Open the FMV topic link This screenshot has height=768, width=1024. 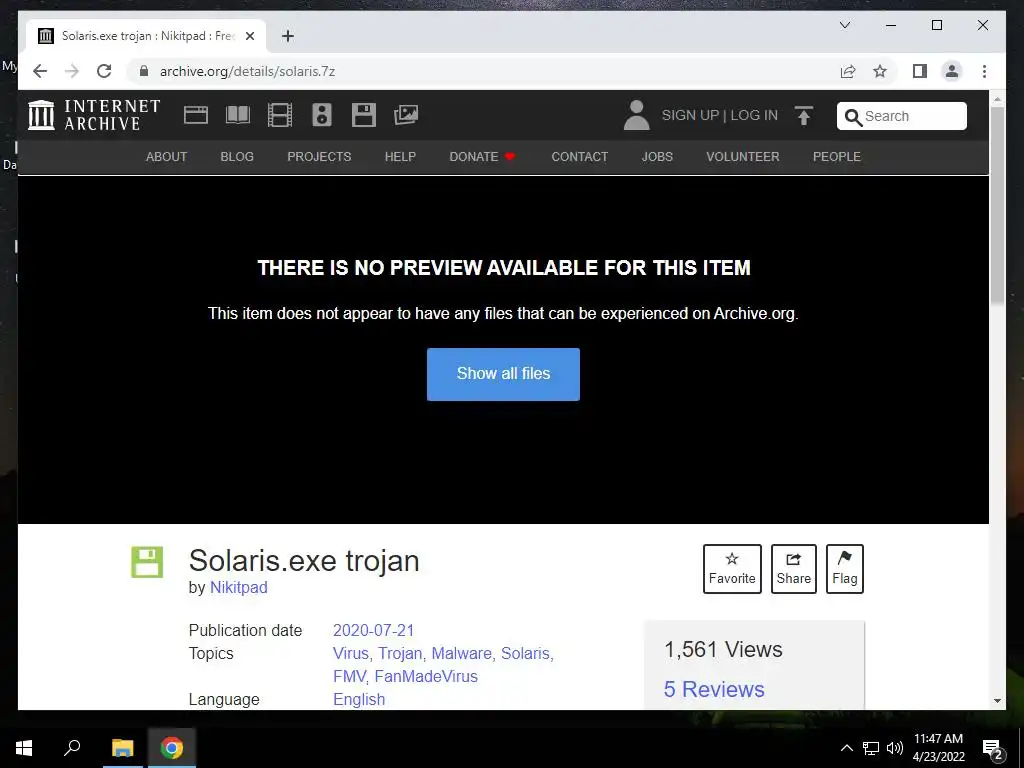tap(349, 676)
